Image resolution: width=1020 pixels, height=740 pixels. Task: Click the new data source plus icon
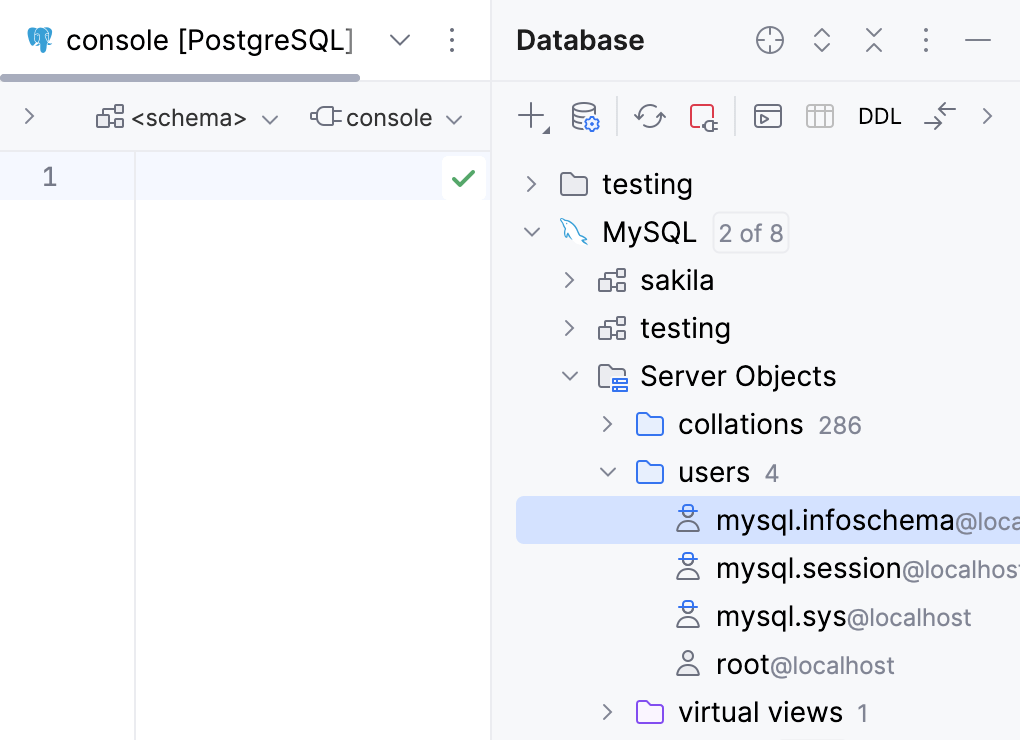tap(529, 116)
